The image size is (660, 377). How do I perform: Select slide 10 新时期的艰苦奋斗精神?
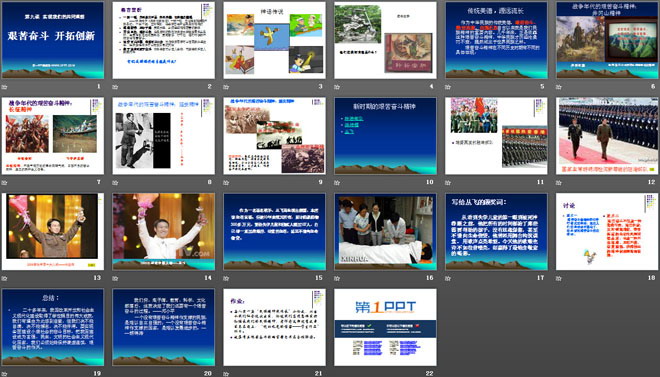[385, 136]
